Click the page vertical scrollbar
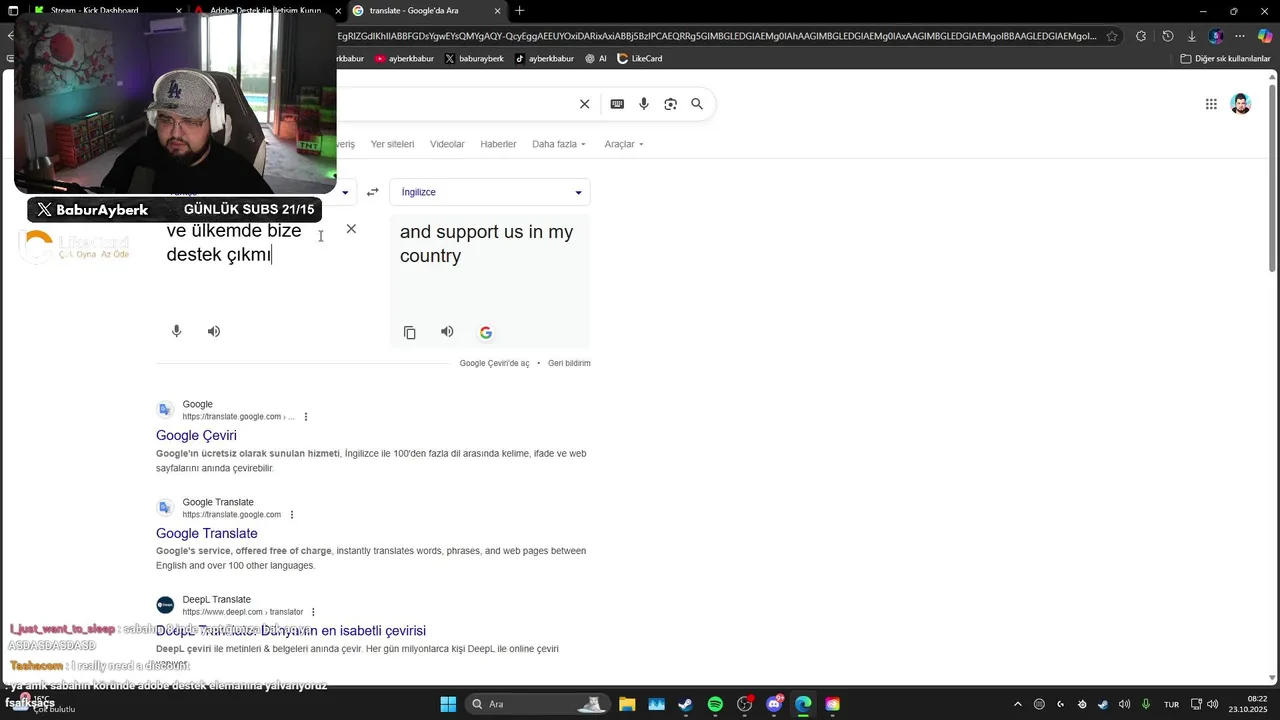Viewport: 1280px width, 720px height. 1273,180
